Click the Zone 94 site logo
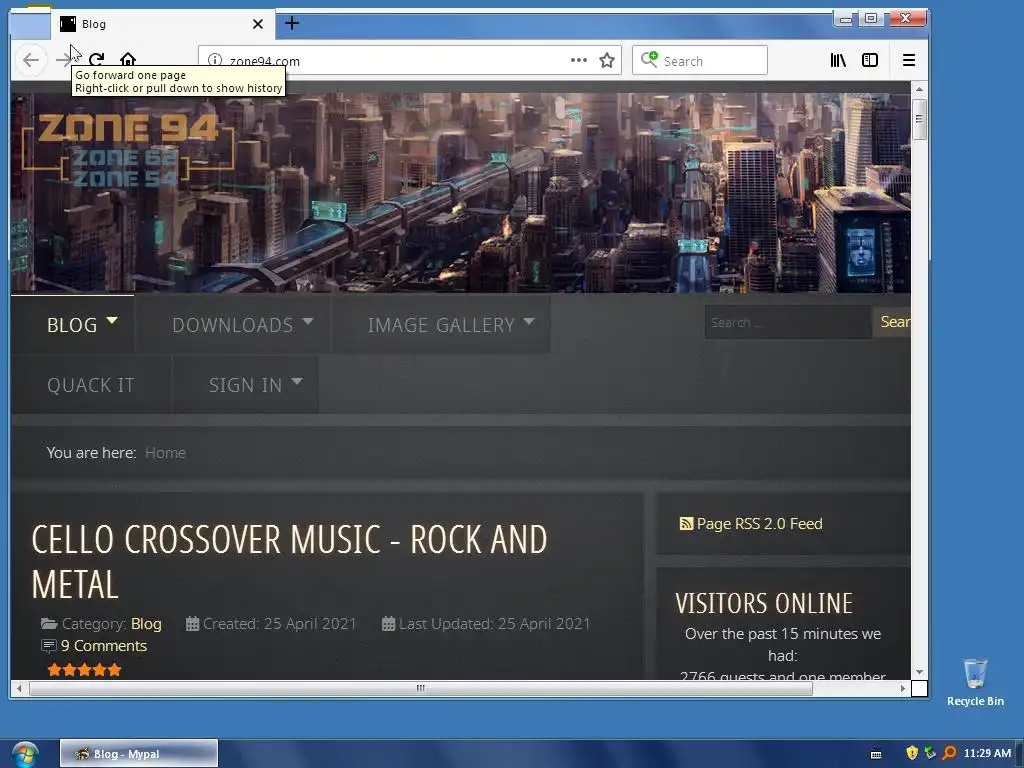 pos(127,148)
